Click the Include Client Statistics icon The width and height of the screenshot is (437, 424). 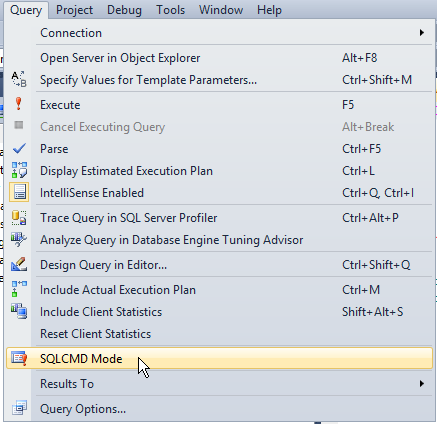[19, 311]
